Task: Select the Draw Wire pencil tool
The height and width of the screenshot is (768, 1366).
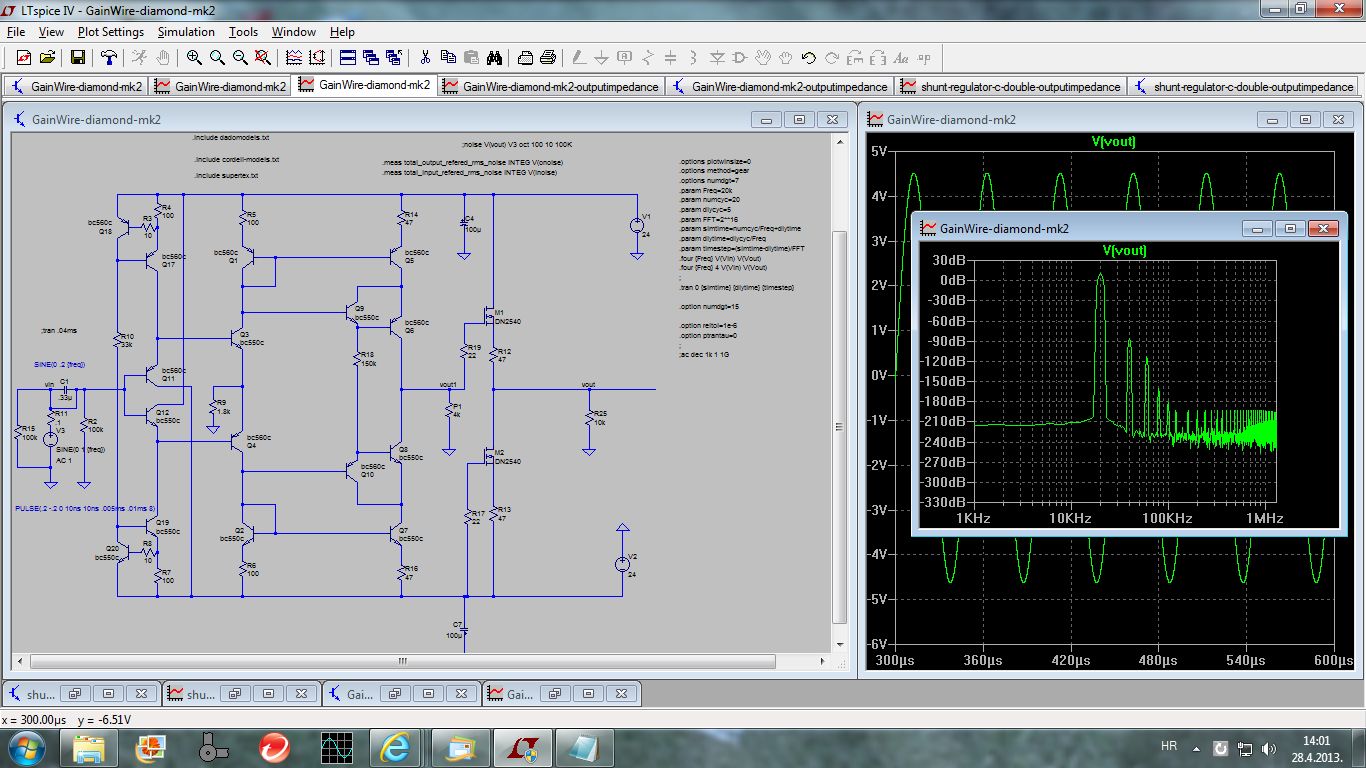Action: 579,58
